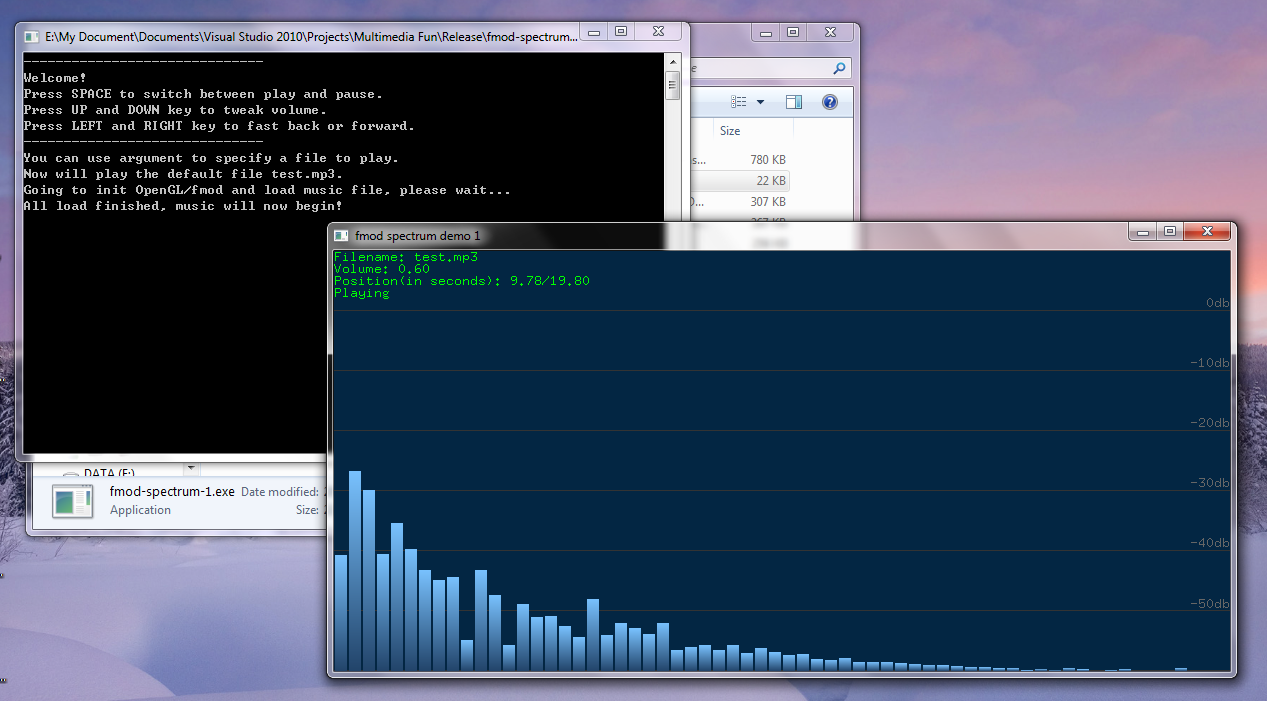Click the fmod-spectrum-1.exe application icon in details pane
Viewport: 1267px width, 701px height.
[71, 501]
